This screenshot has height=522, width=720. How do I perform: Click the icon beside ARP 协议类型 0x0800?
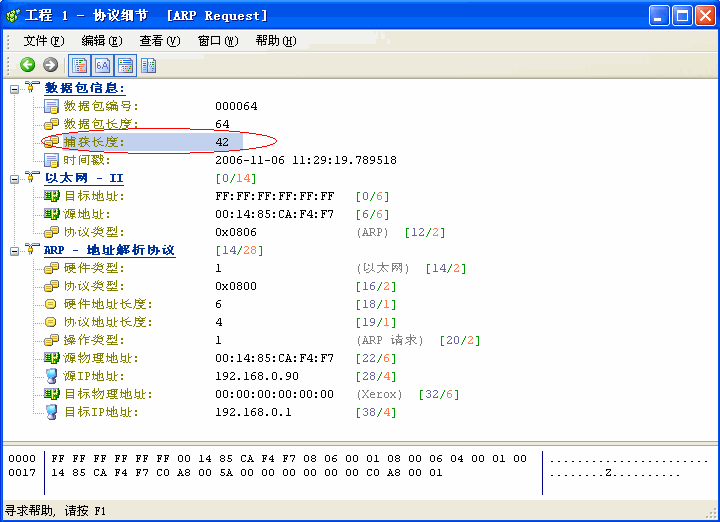click(x=51, y=286)
